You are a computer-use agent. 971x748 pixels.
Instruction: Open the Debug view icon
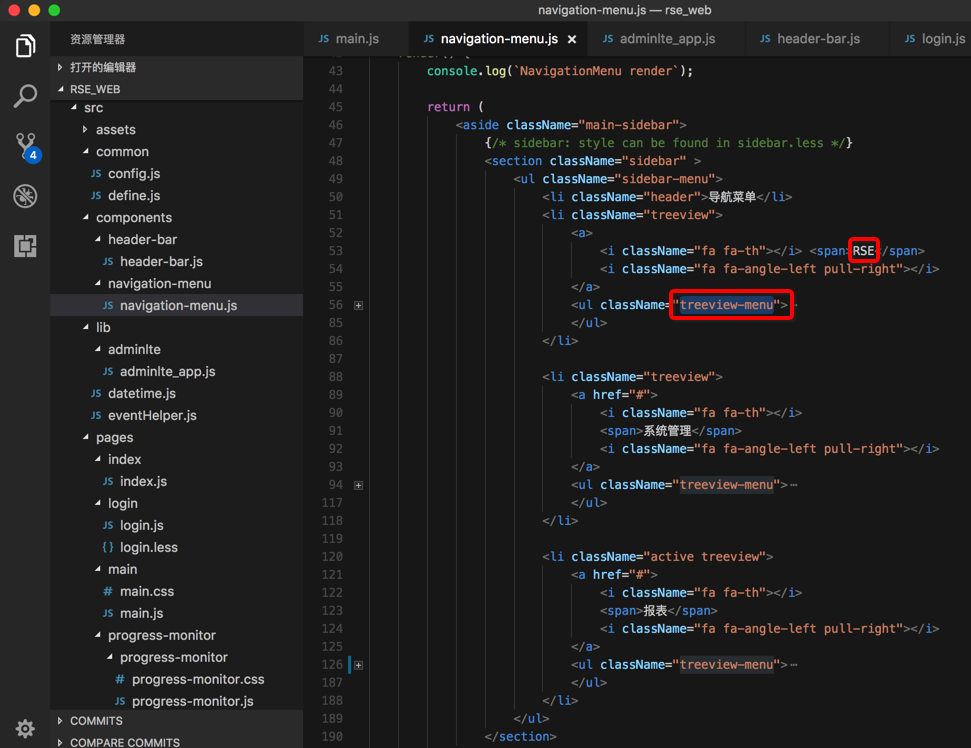click(25, 195)
